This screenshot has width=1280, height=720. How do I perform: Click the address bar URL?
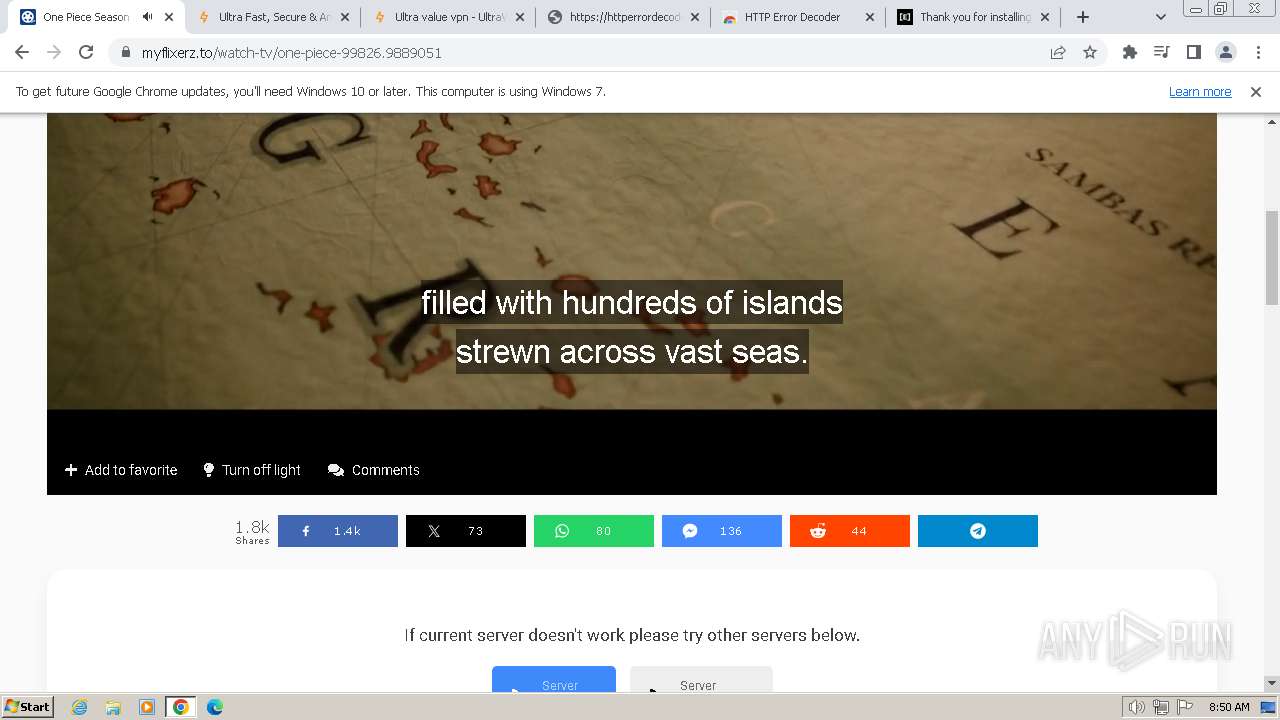pos(291,53)
